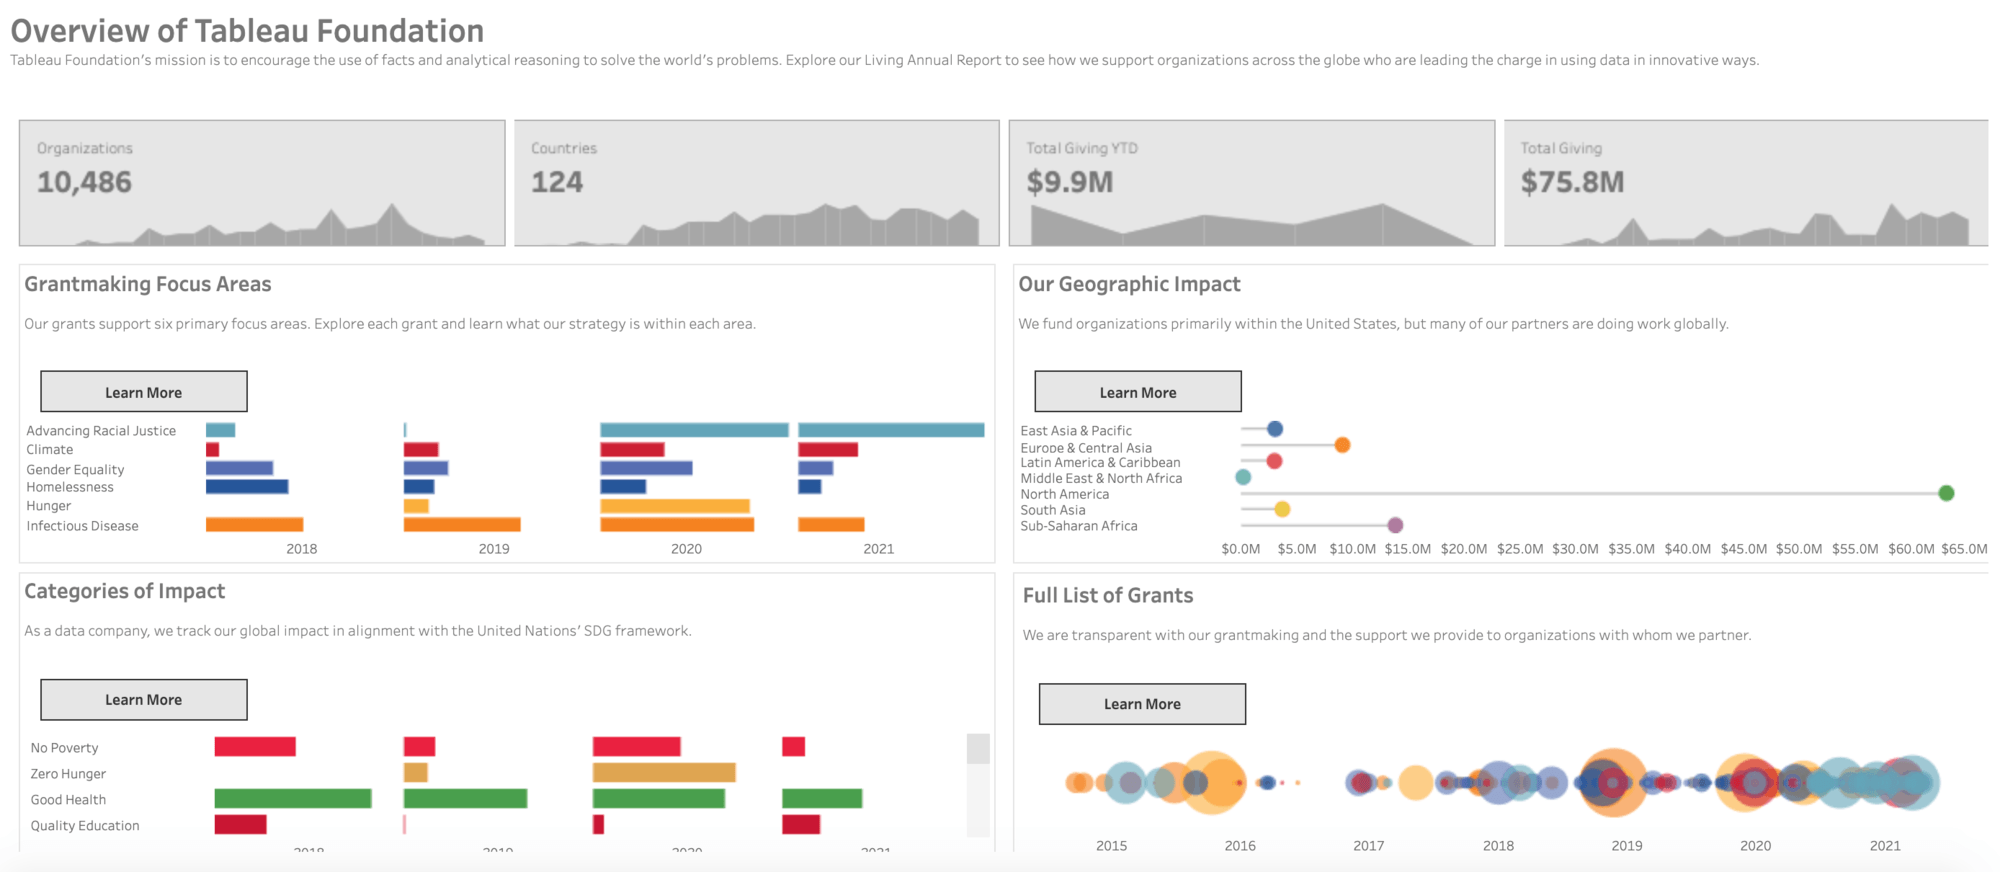This screenshot has height=872, width=2000.
Task: Select the 2018 Good Health green bar
Action: point(293,798)
